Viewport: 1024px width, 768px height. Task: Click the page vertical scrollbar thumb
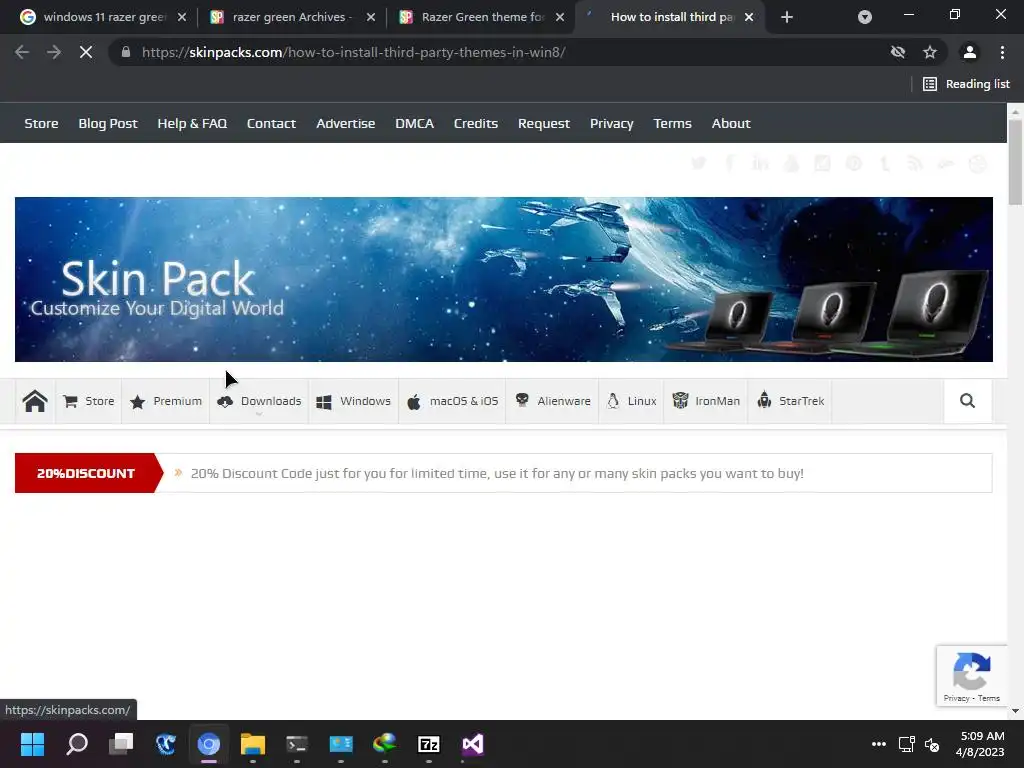(1015, 162)
